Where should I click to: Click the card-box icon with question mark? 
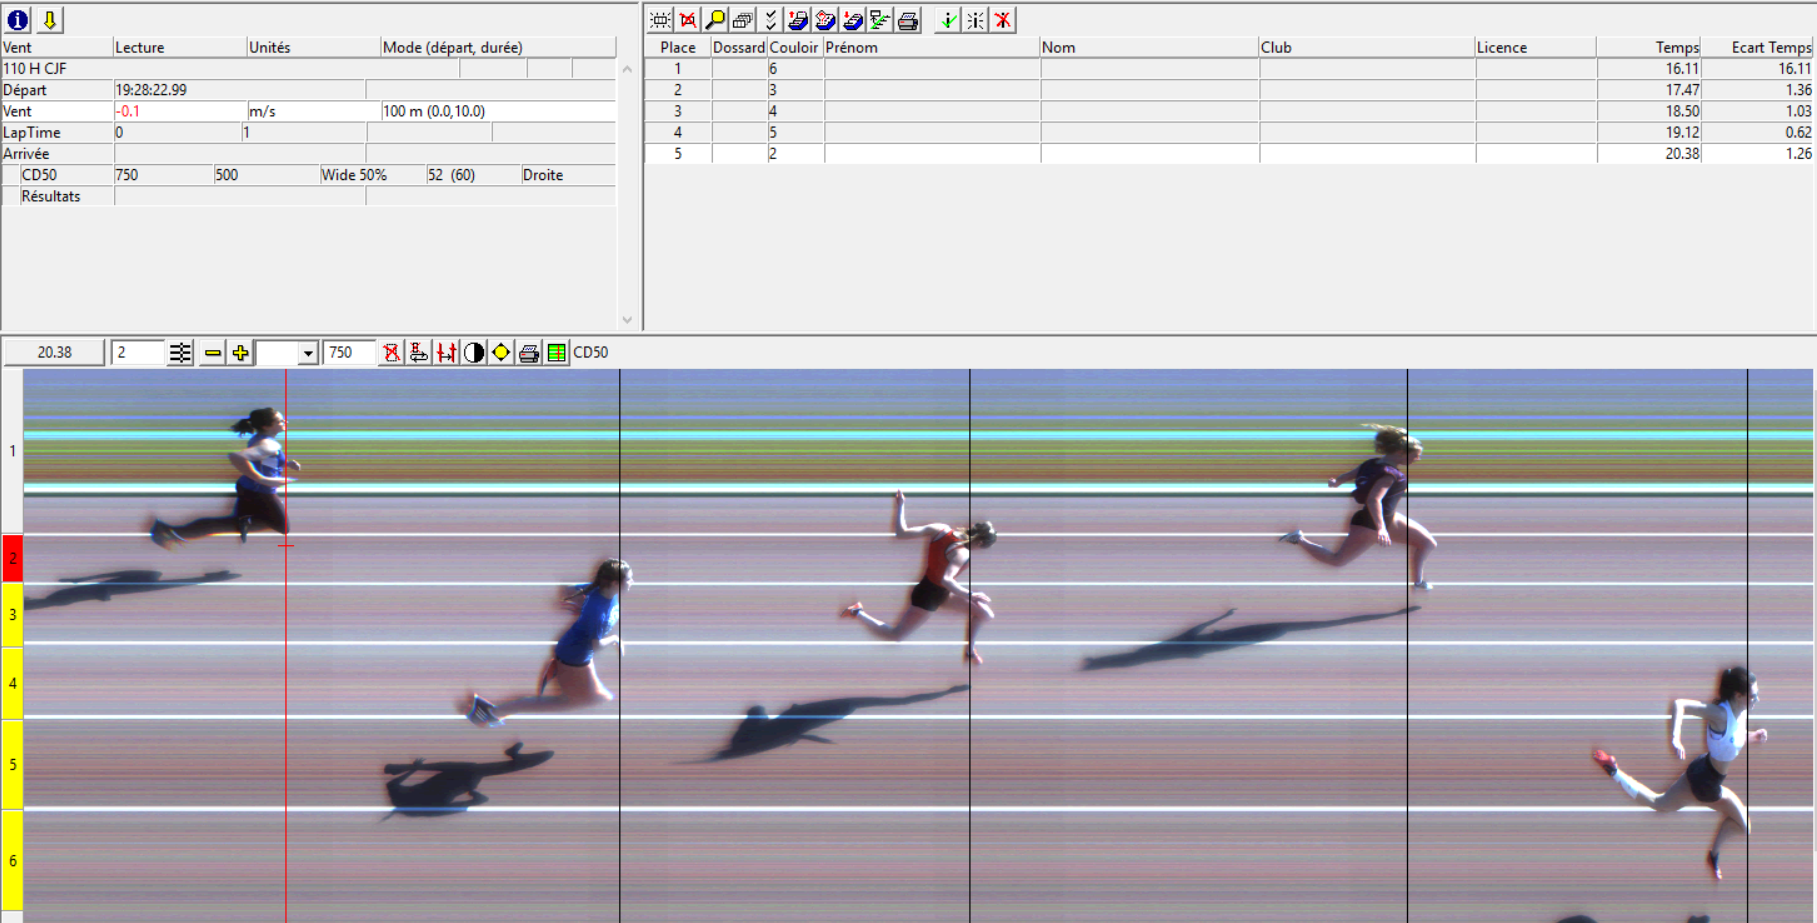point(825,20)
